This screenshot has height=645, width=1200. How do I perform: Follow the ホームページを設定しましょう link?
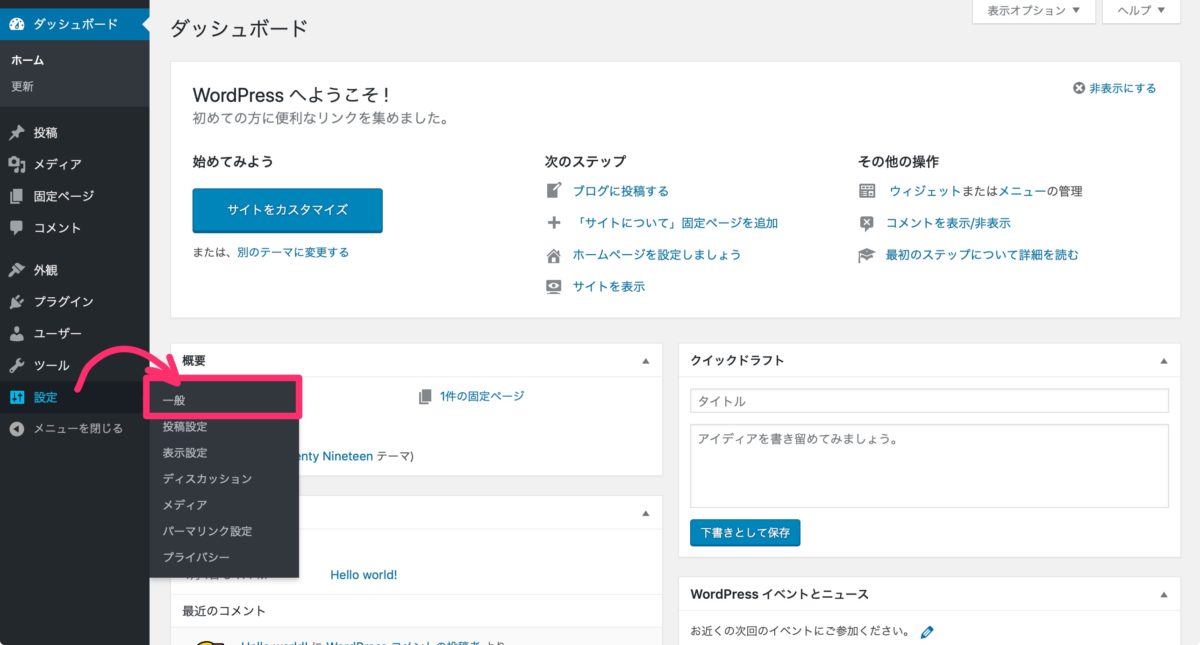[x=657, y=255]
